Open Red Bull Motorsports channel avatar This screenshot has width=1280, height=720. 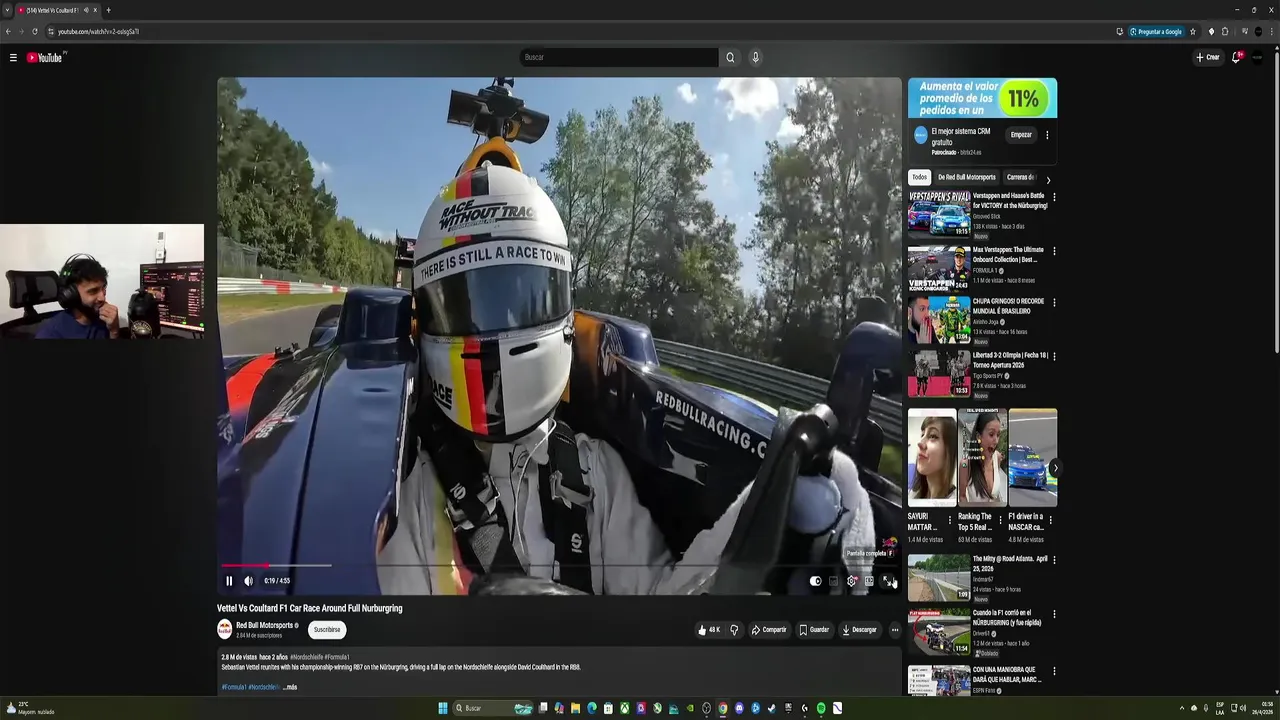tap(225, 629)
